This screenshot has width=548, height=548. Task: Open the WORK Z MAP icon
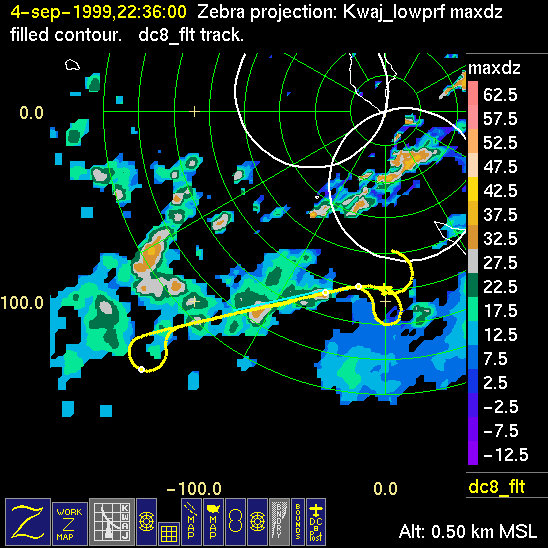tap(69, 524)
